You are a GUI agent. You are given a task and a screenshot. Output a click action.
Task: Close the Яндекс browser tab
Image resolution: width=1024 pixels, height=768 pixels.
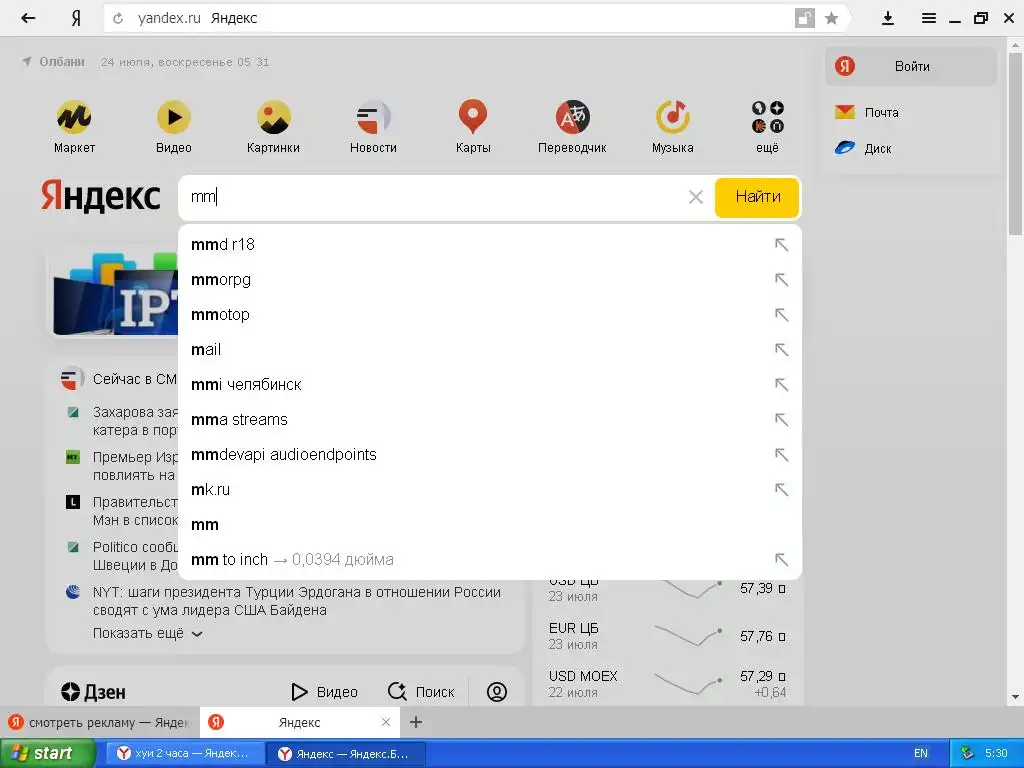click(386, 722)
